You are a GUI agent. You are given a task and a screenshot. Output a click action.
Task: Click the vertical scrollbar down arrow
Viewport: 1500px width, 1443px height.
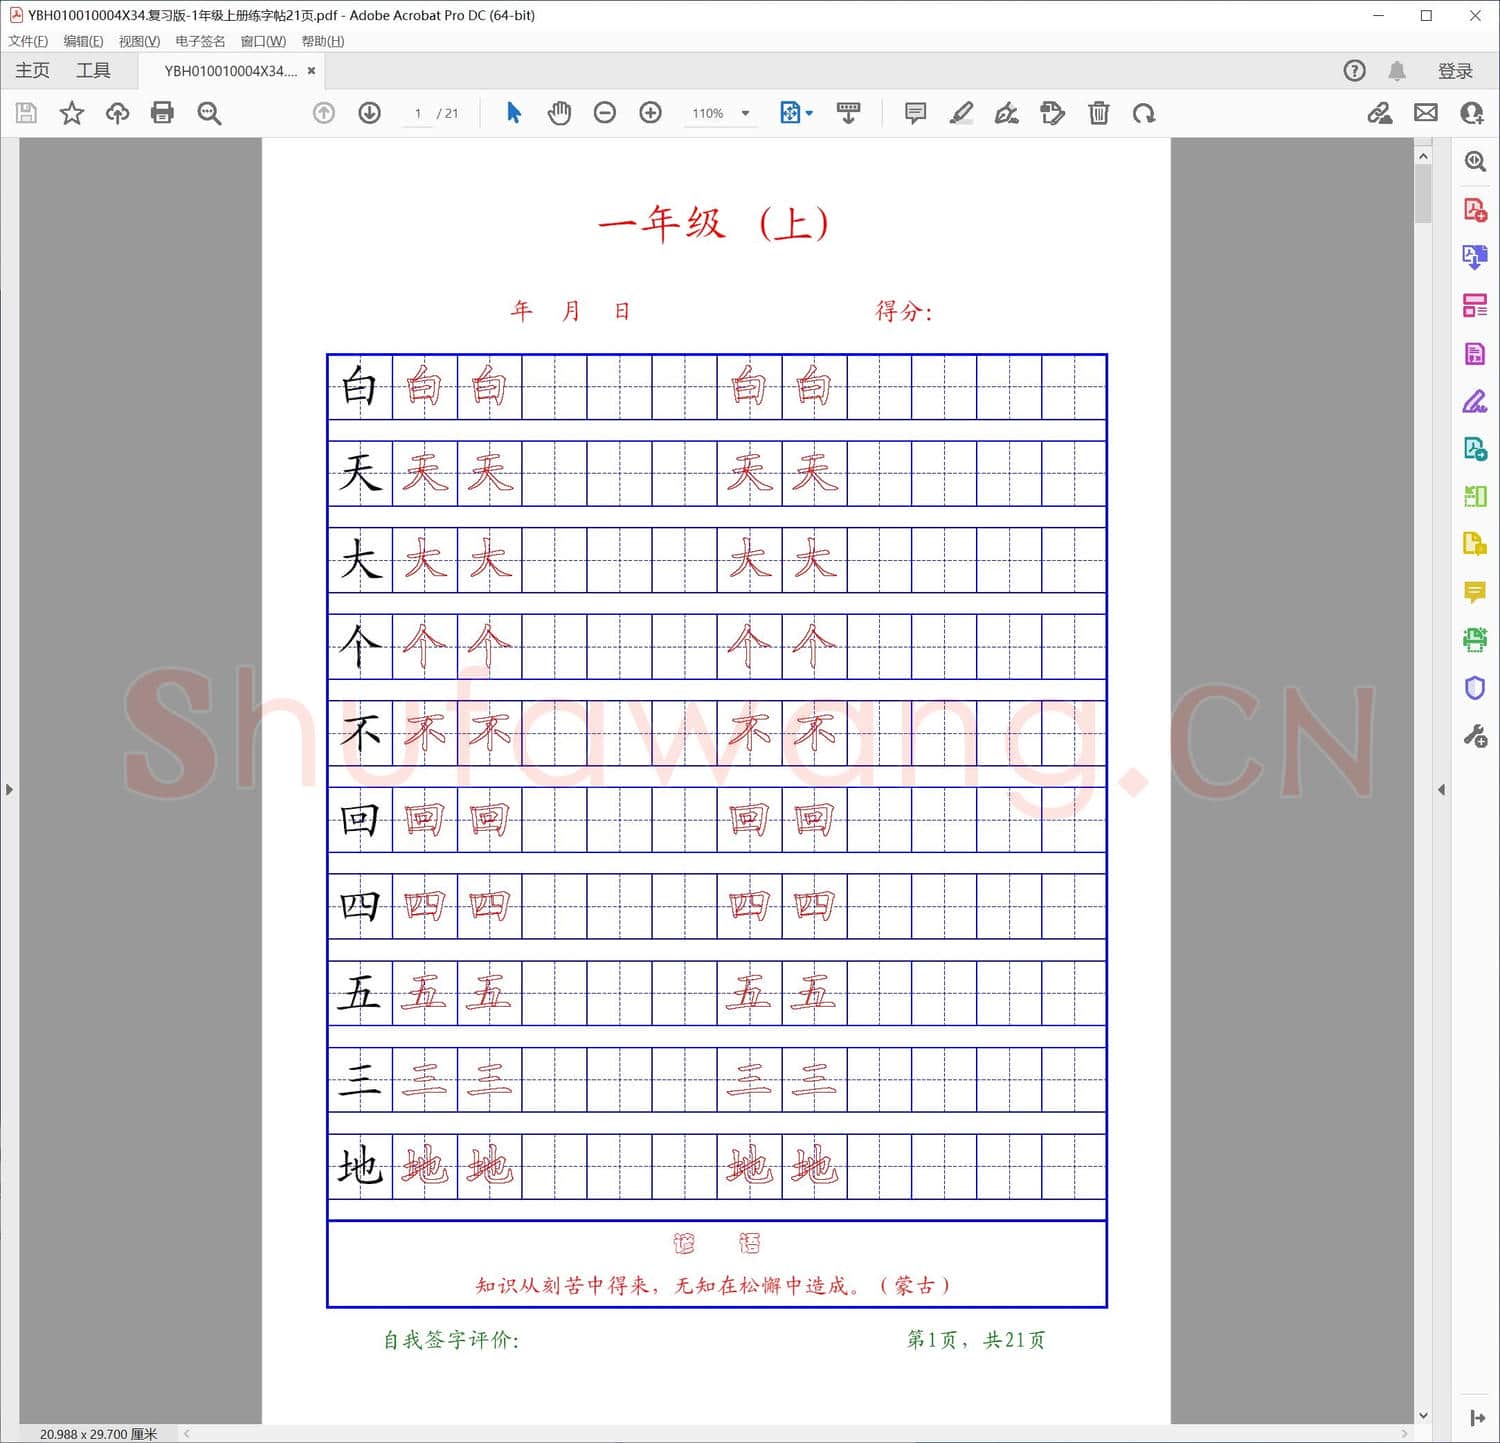1423,1416
